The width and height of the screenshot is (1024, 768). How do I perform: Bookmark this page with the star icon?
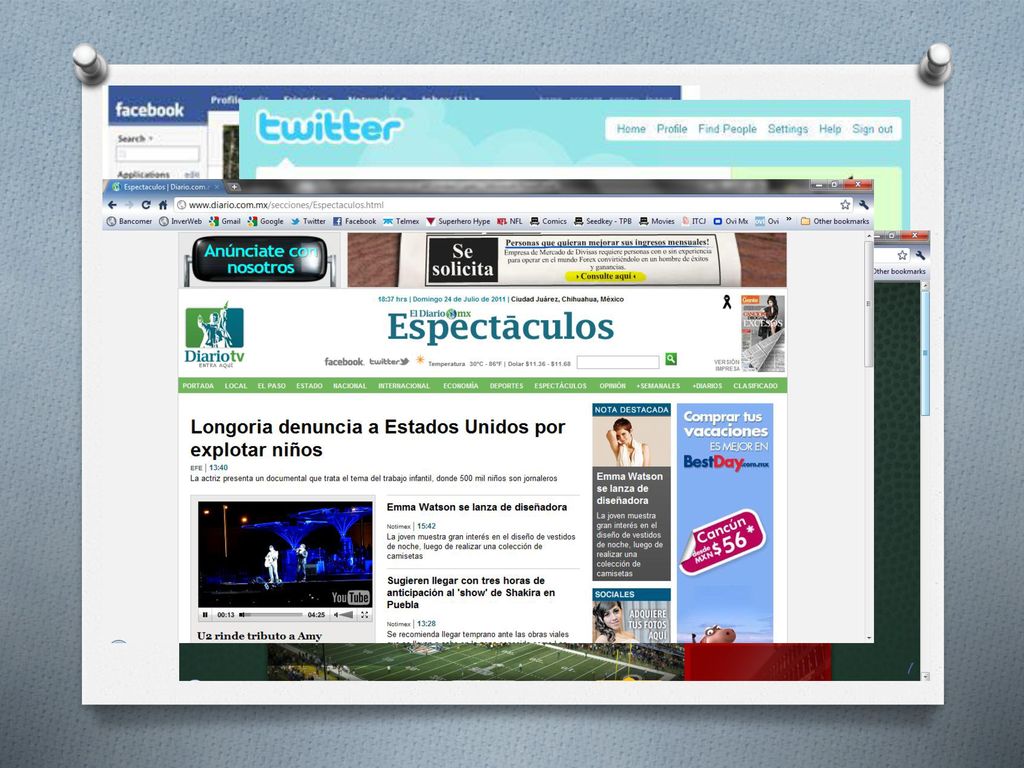click(x=845, y=204)
